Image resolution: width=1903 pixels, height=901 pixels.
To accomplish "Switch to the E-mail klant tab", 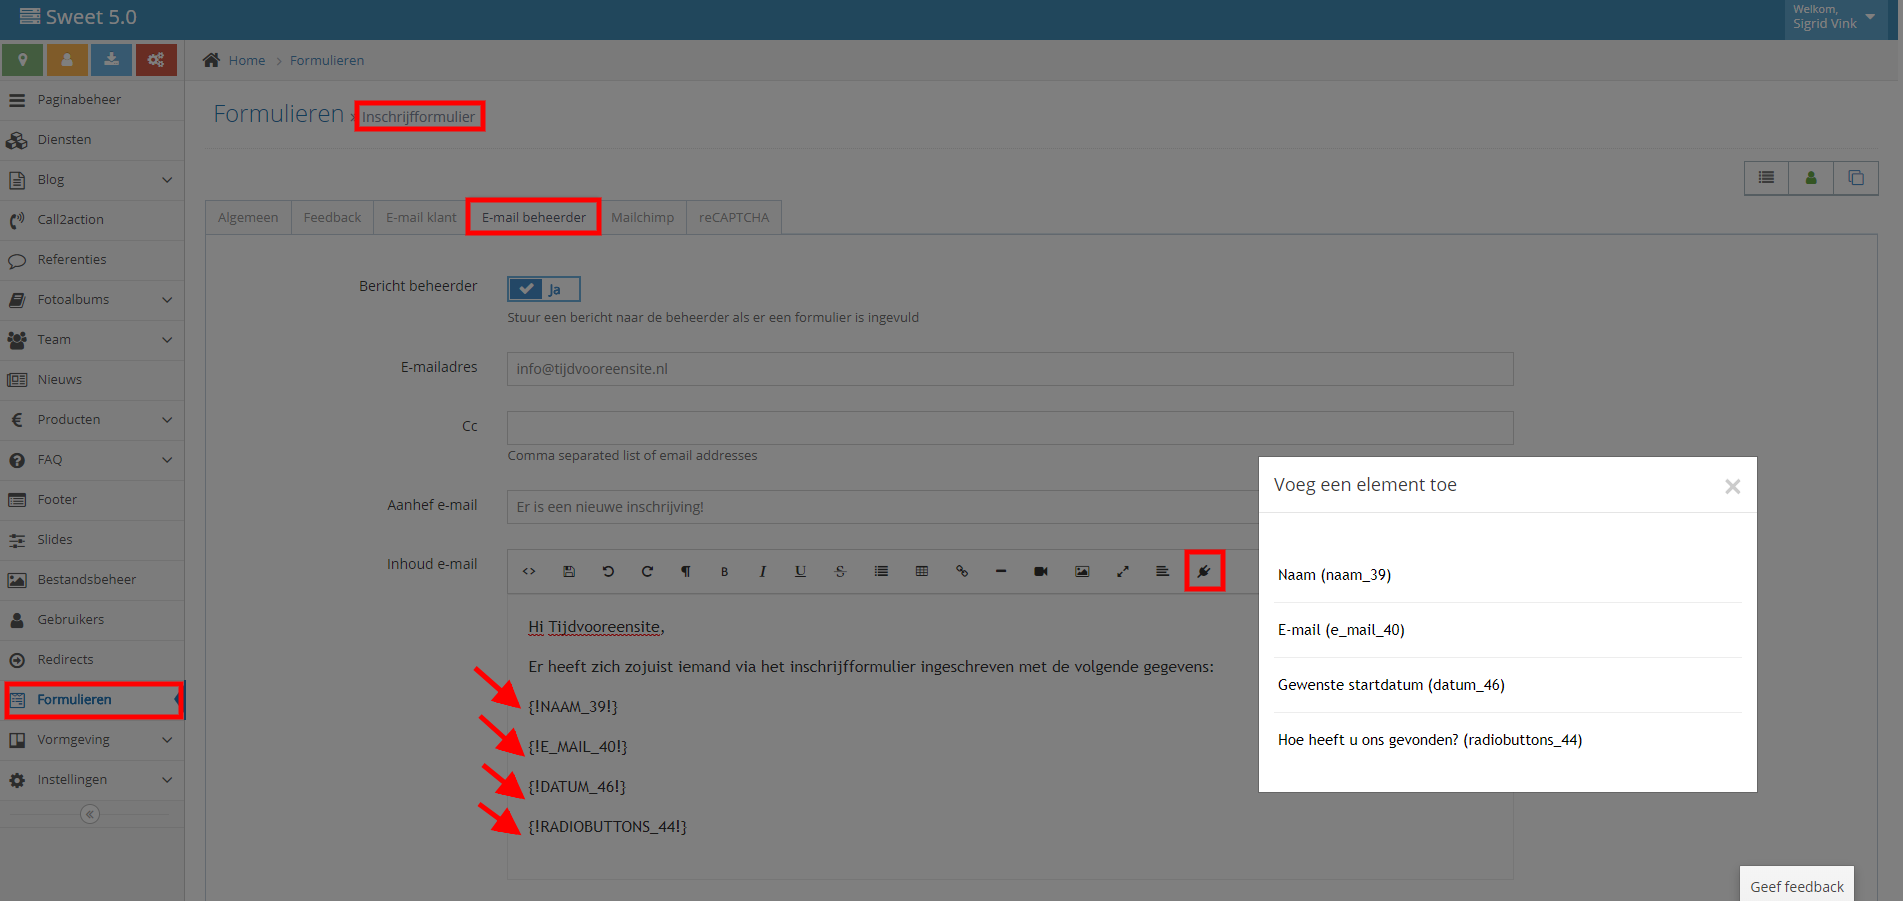I will click(421, 217).
